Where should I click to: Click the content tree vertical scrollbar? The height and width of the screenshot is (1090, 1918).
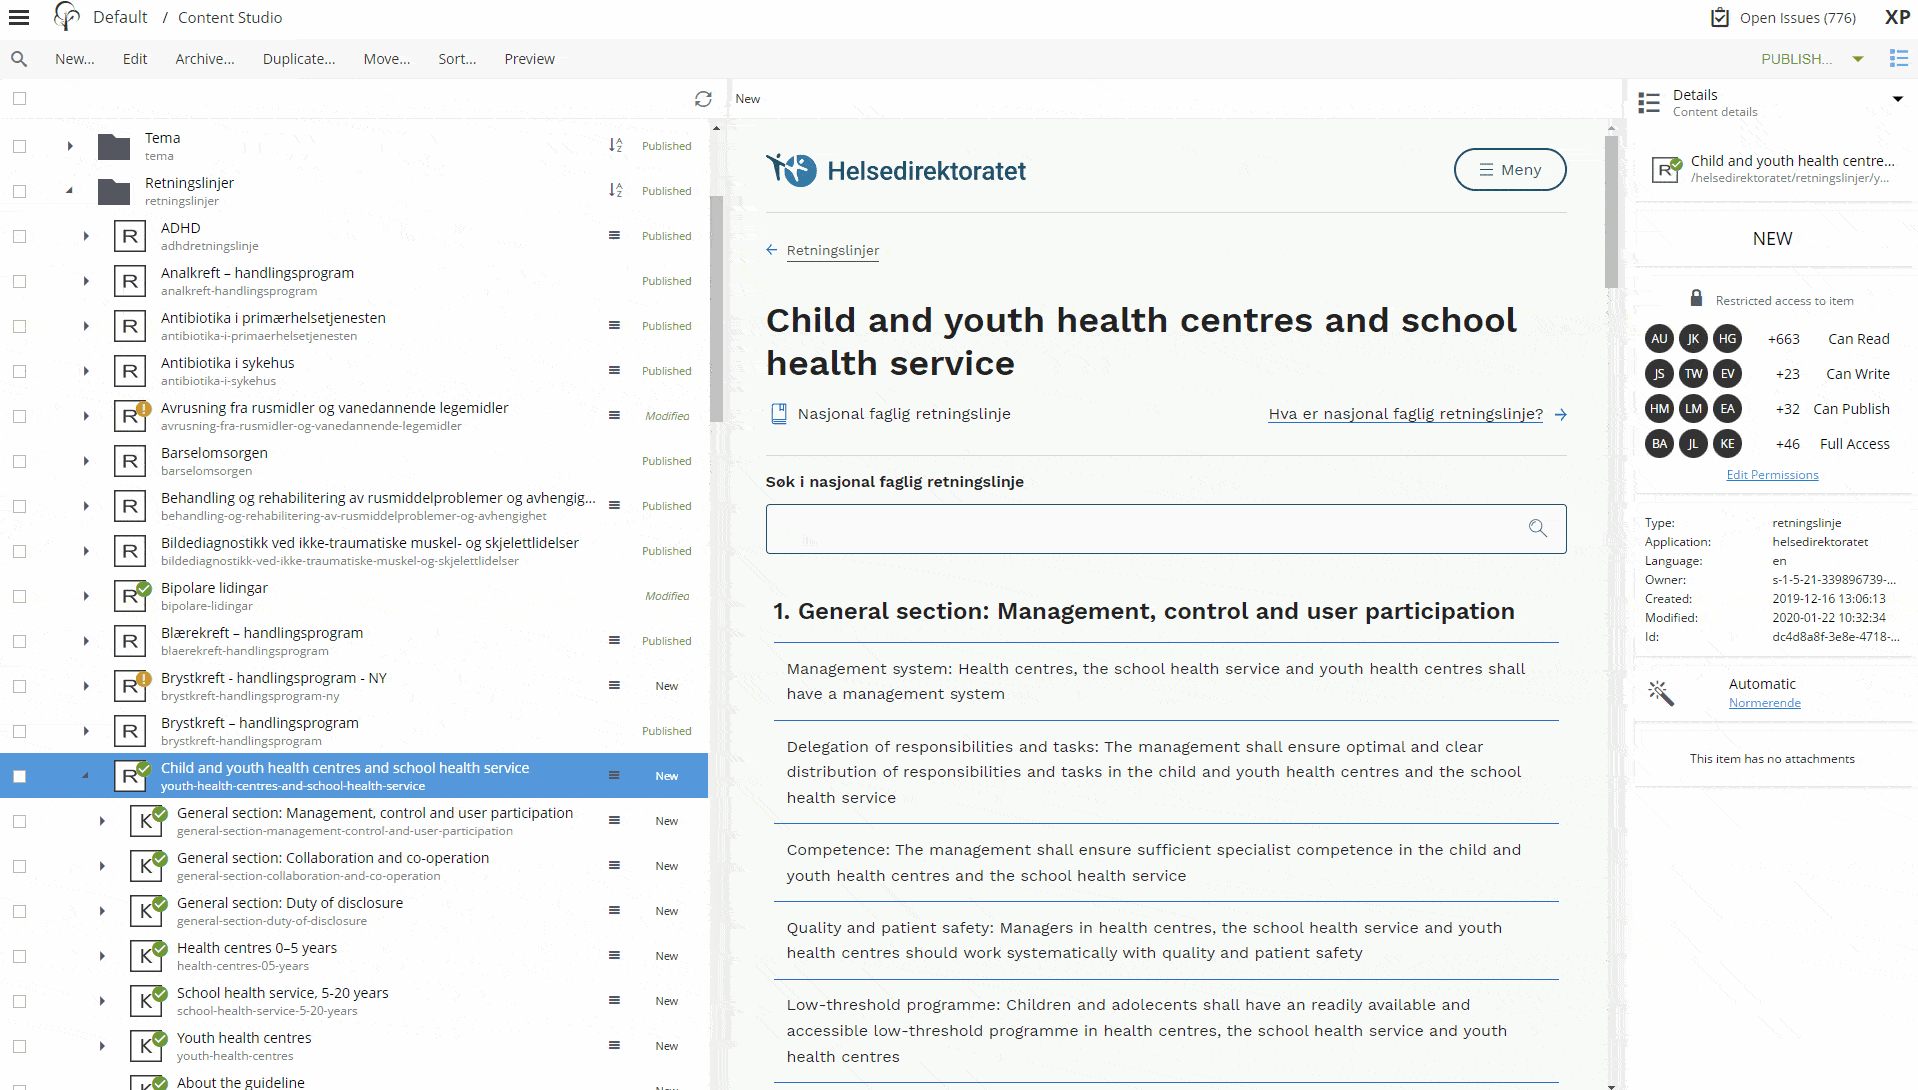(x=716, y=309)
